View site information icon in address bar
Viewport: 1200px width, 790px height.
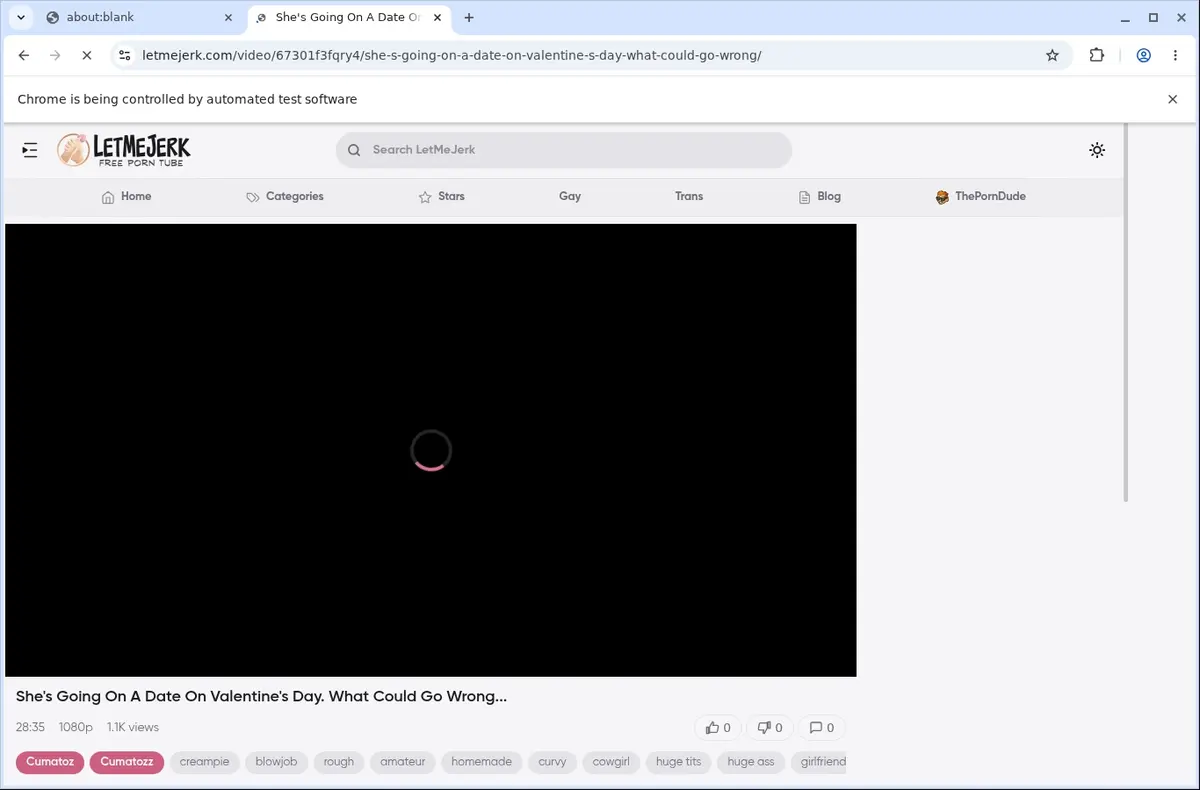click(x=124, y=55)
